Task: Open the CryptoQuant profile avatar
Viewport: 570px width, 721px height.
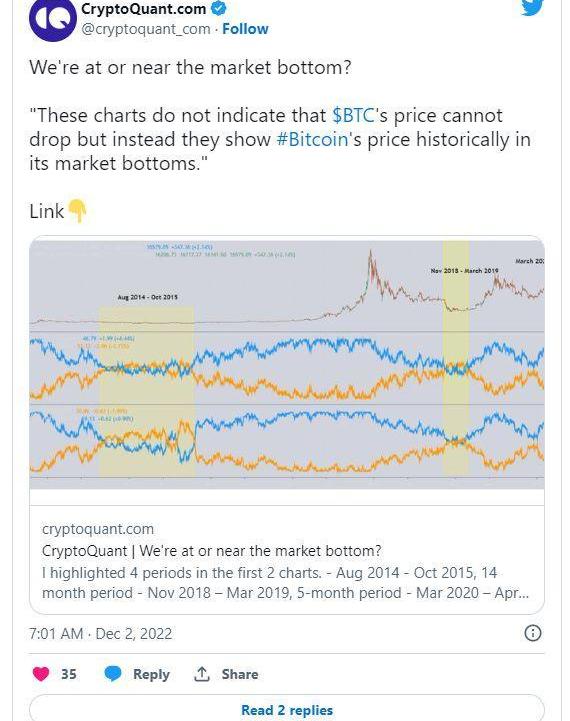Action: point(52,19)
